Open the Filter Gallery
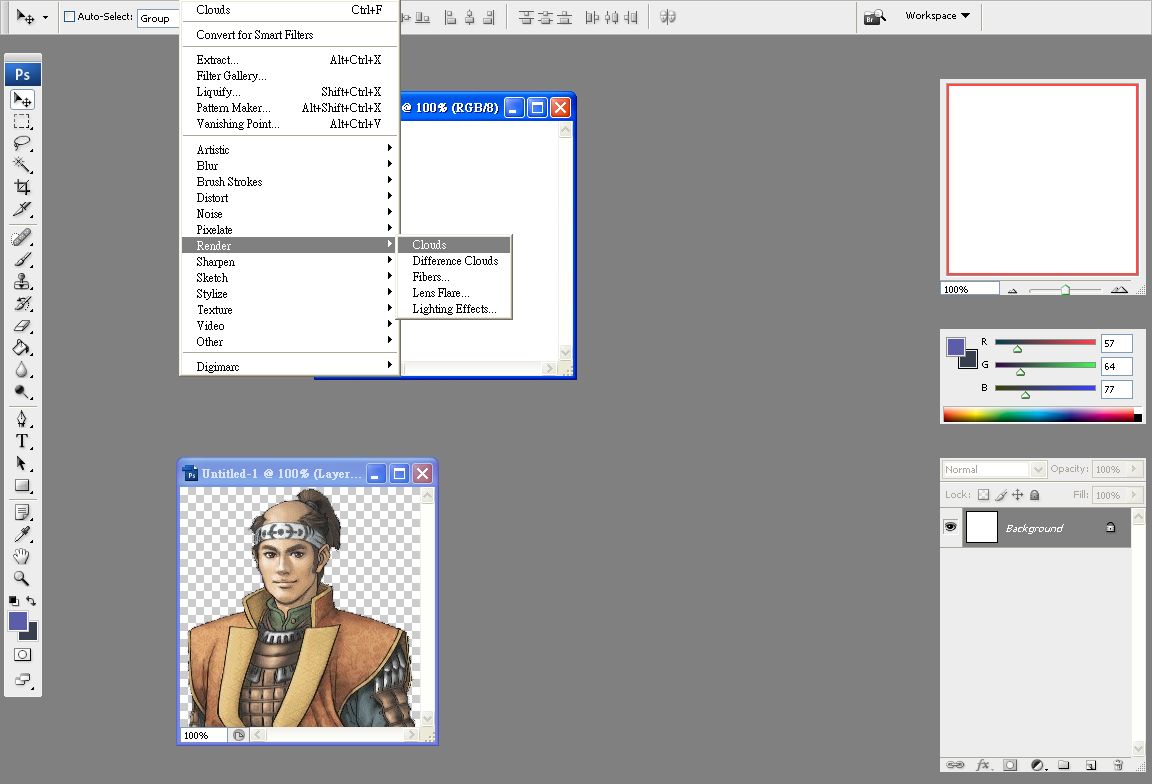Screen dimensions: 1152x784 (x=290, y=76)
